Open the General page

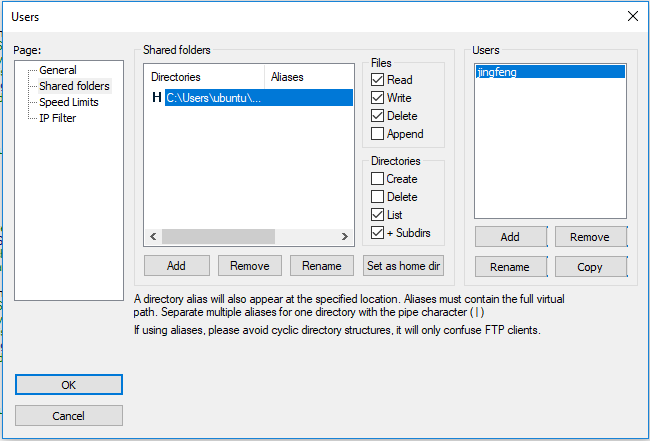[x=58, y=70]
